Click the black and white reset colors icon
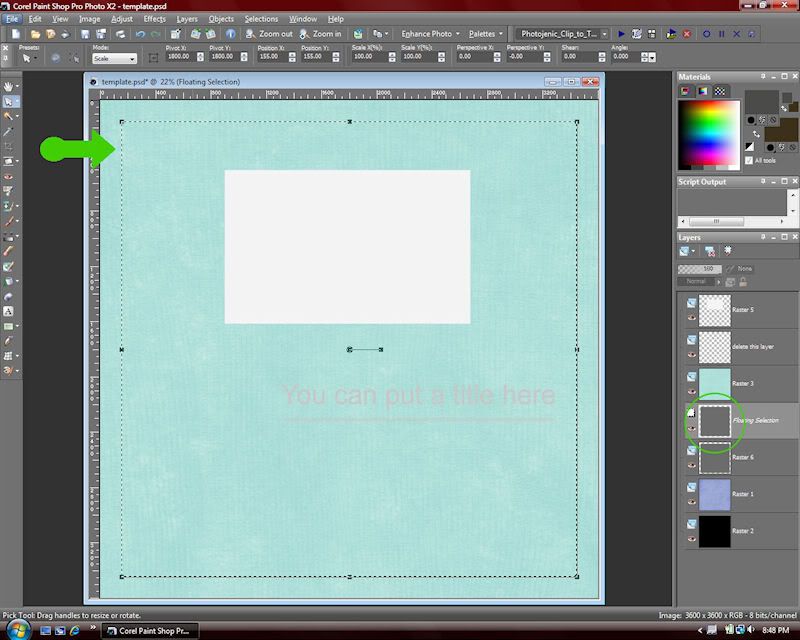The width and height of the screenshot is (800, 640). click(x=749, y=147)
